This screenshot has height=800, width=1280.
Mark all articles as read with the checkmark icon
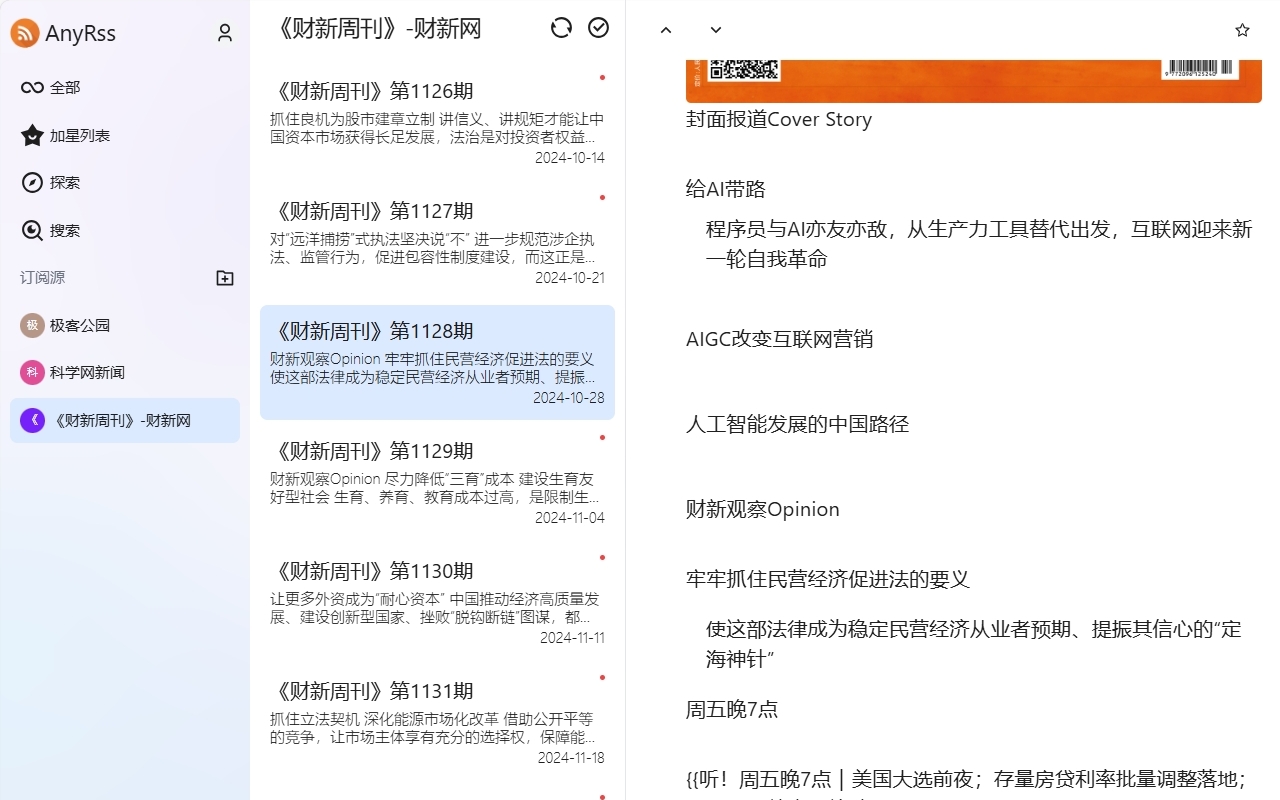(598, 28)
